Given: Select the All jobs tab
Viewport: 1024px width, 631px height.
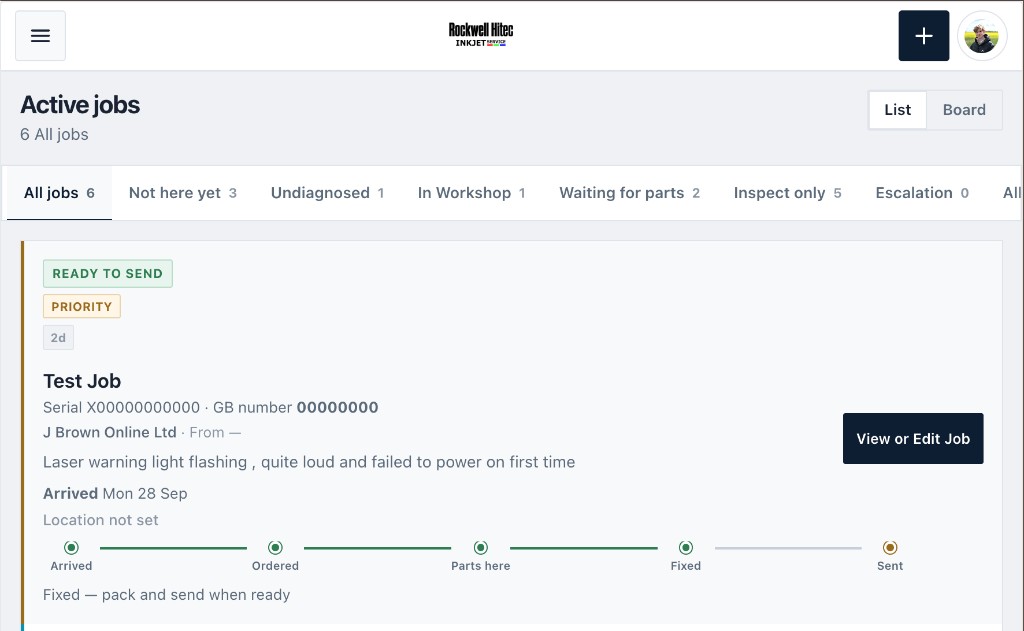Looking at the screenshot, I should (x=59, y=193).
